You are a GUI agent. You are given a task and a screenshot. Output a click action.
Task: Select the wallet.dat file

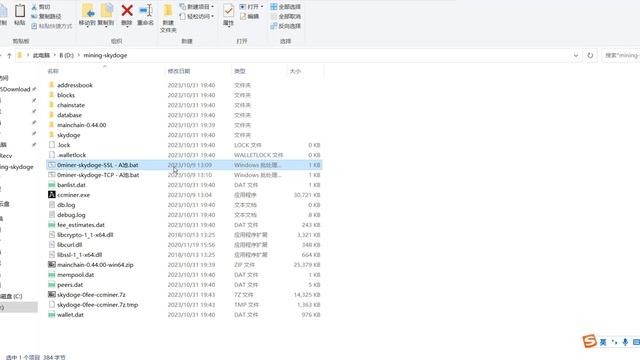pyautogui.click(x=184, y=315)
